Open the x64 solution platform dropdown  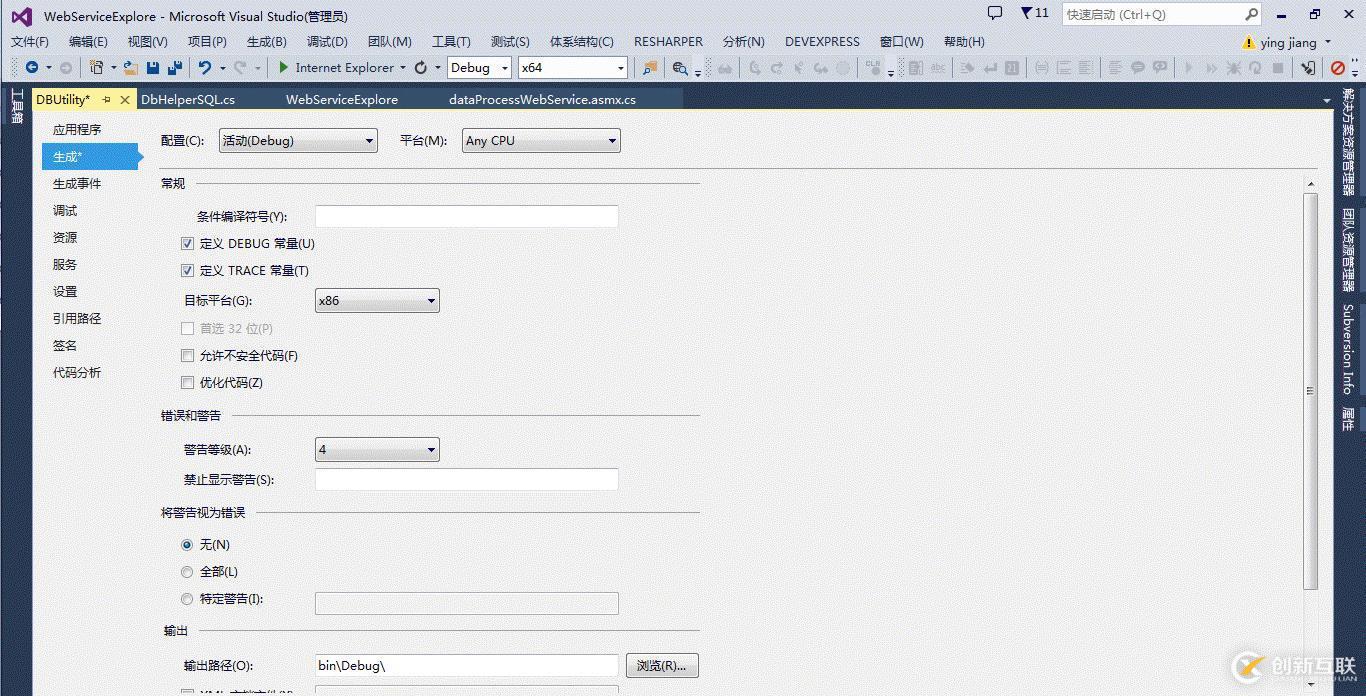[572, 67]
